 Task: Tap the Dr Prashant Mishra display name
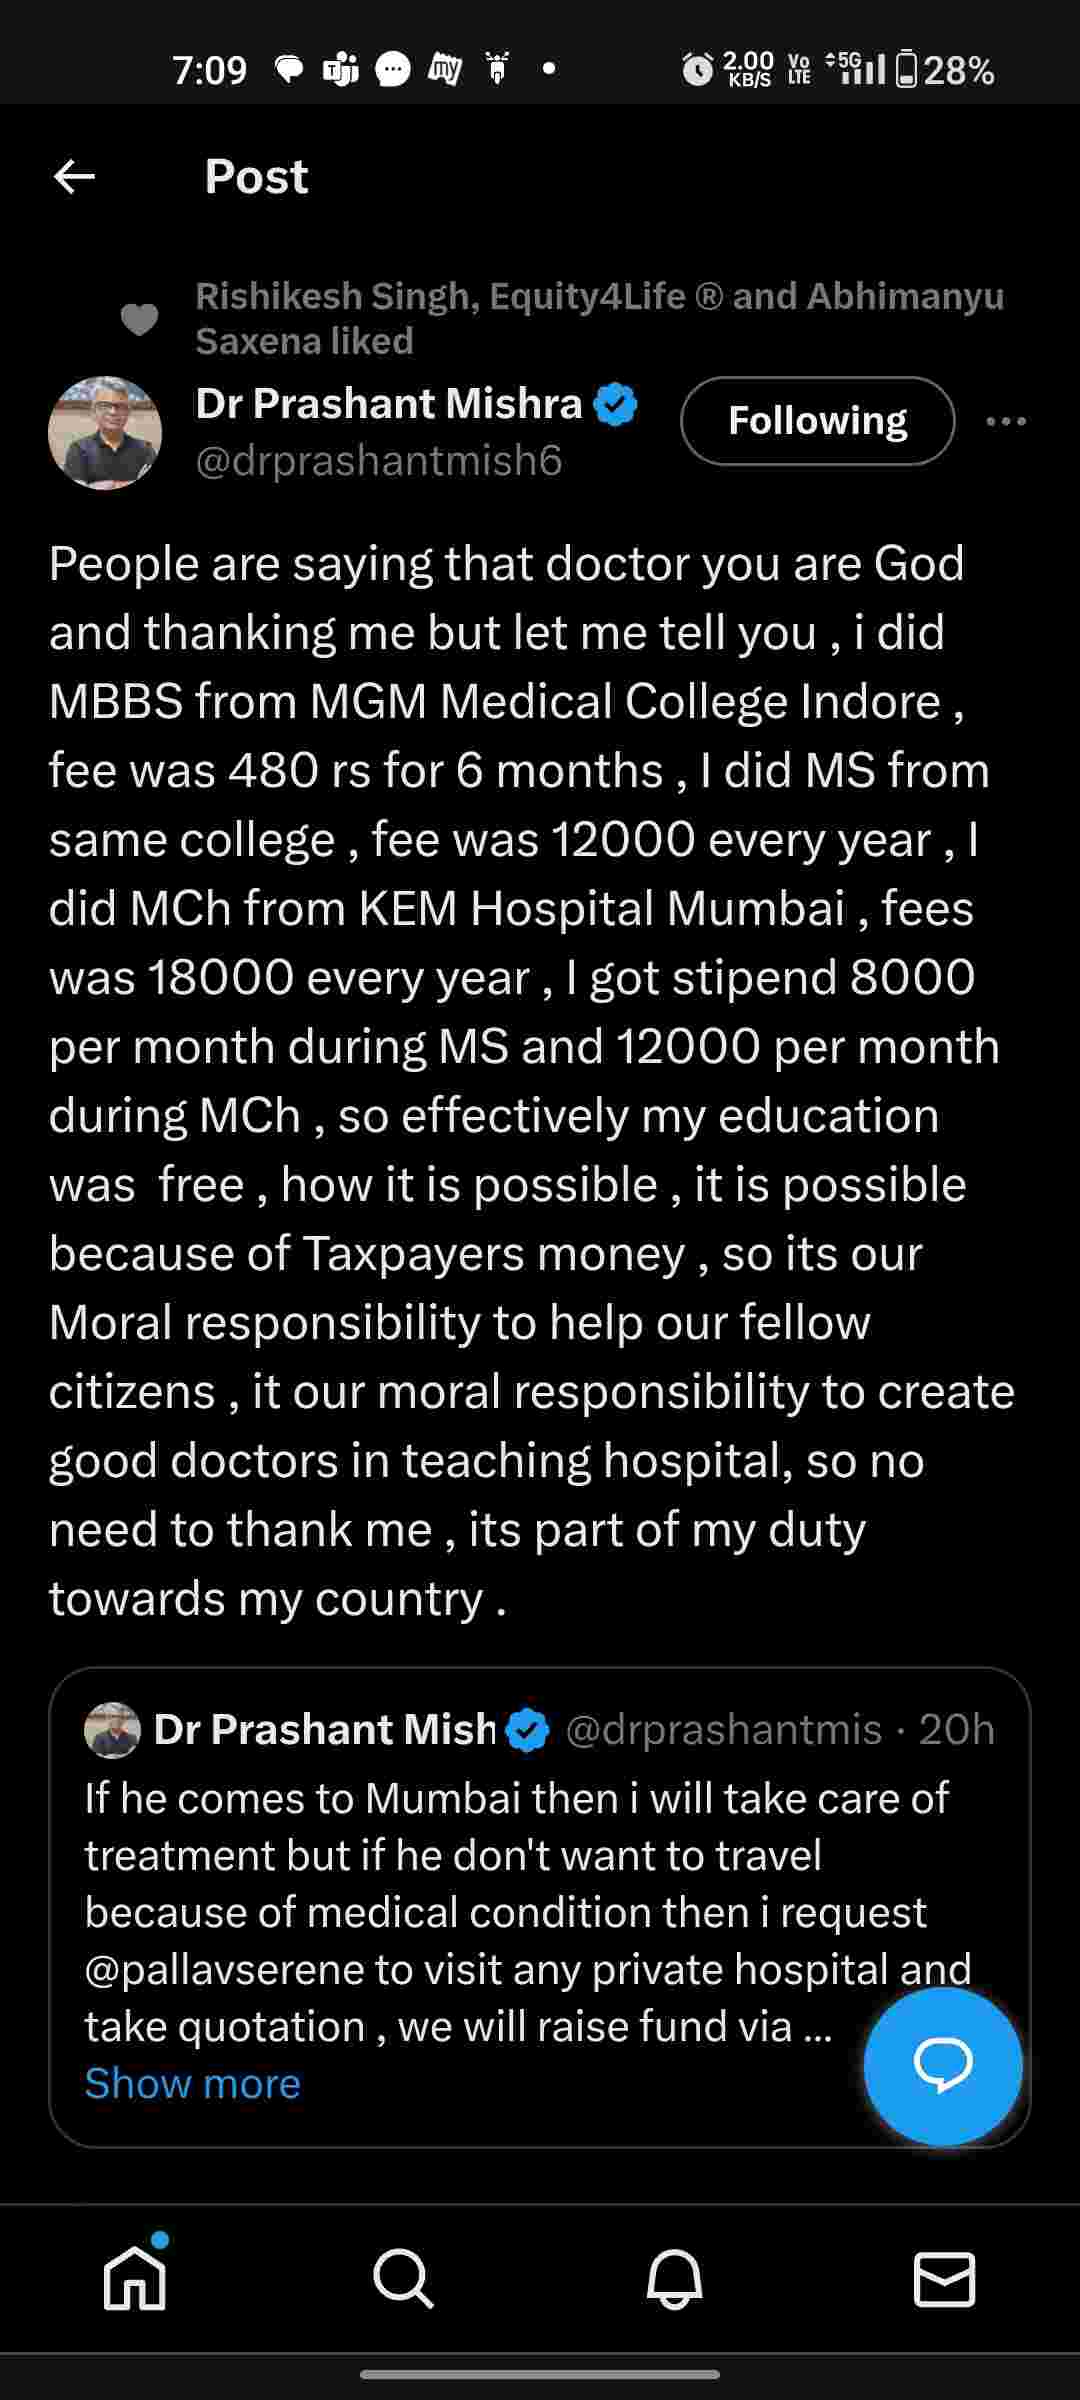[388, 404]
